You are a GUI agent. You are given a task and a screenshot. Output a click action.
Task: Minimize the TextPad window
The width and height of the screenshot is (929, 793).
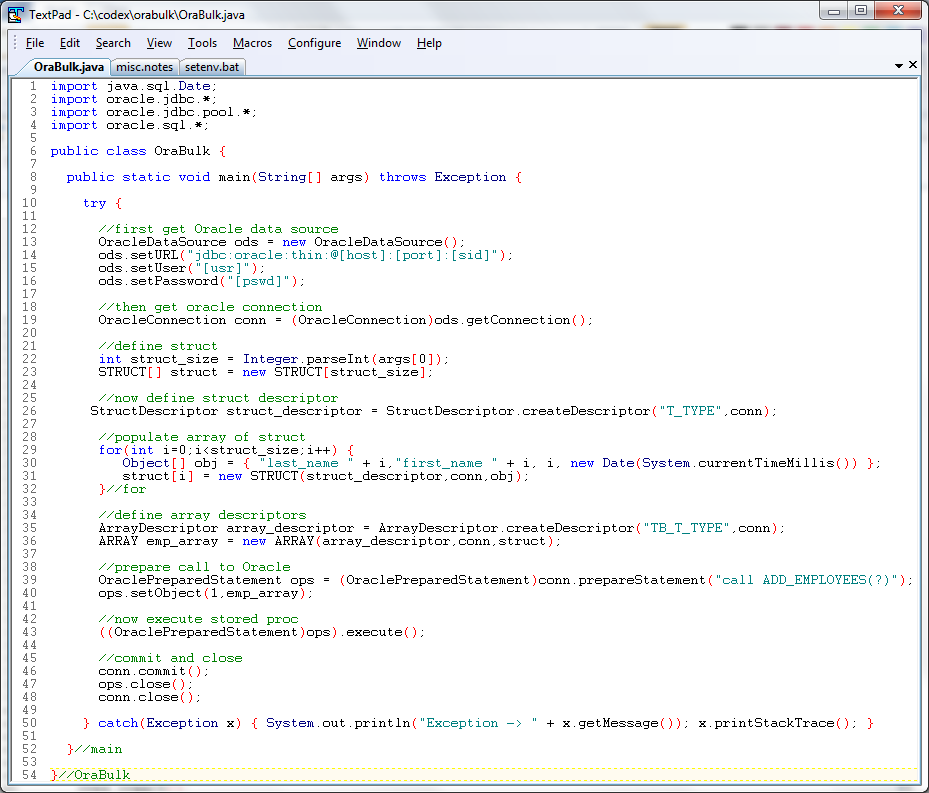834,11
